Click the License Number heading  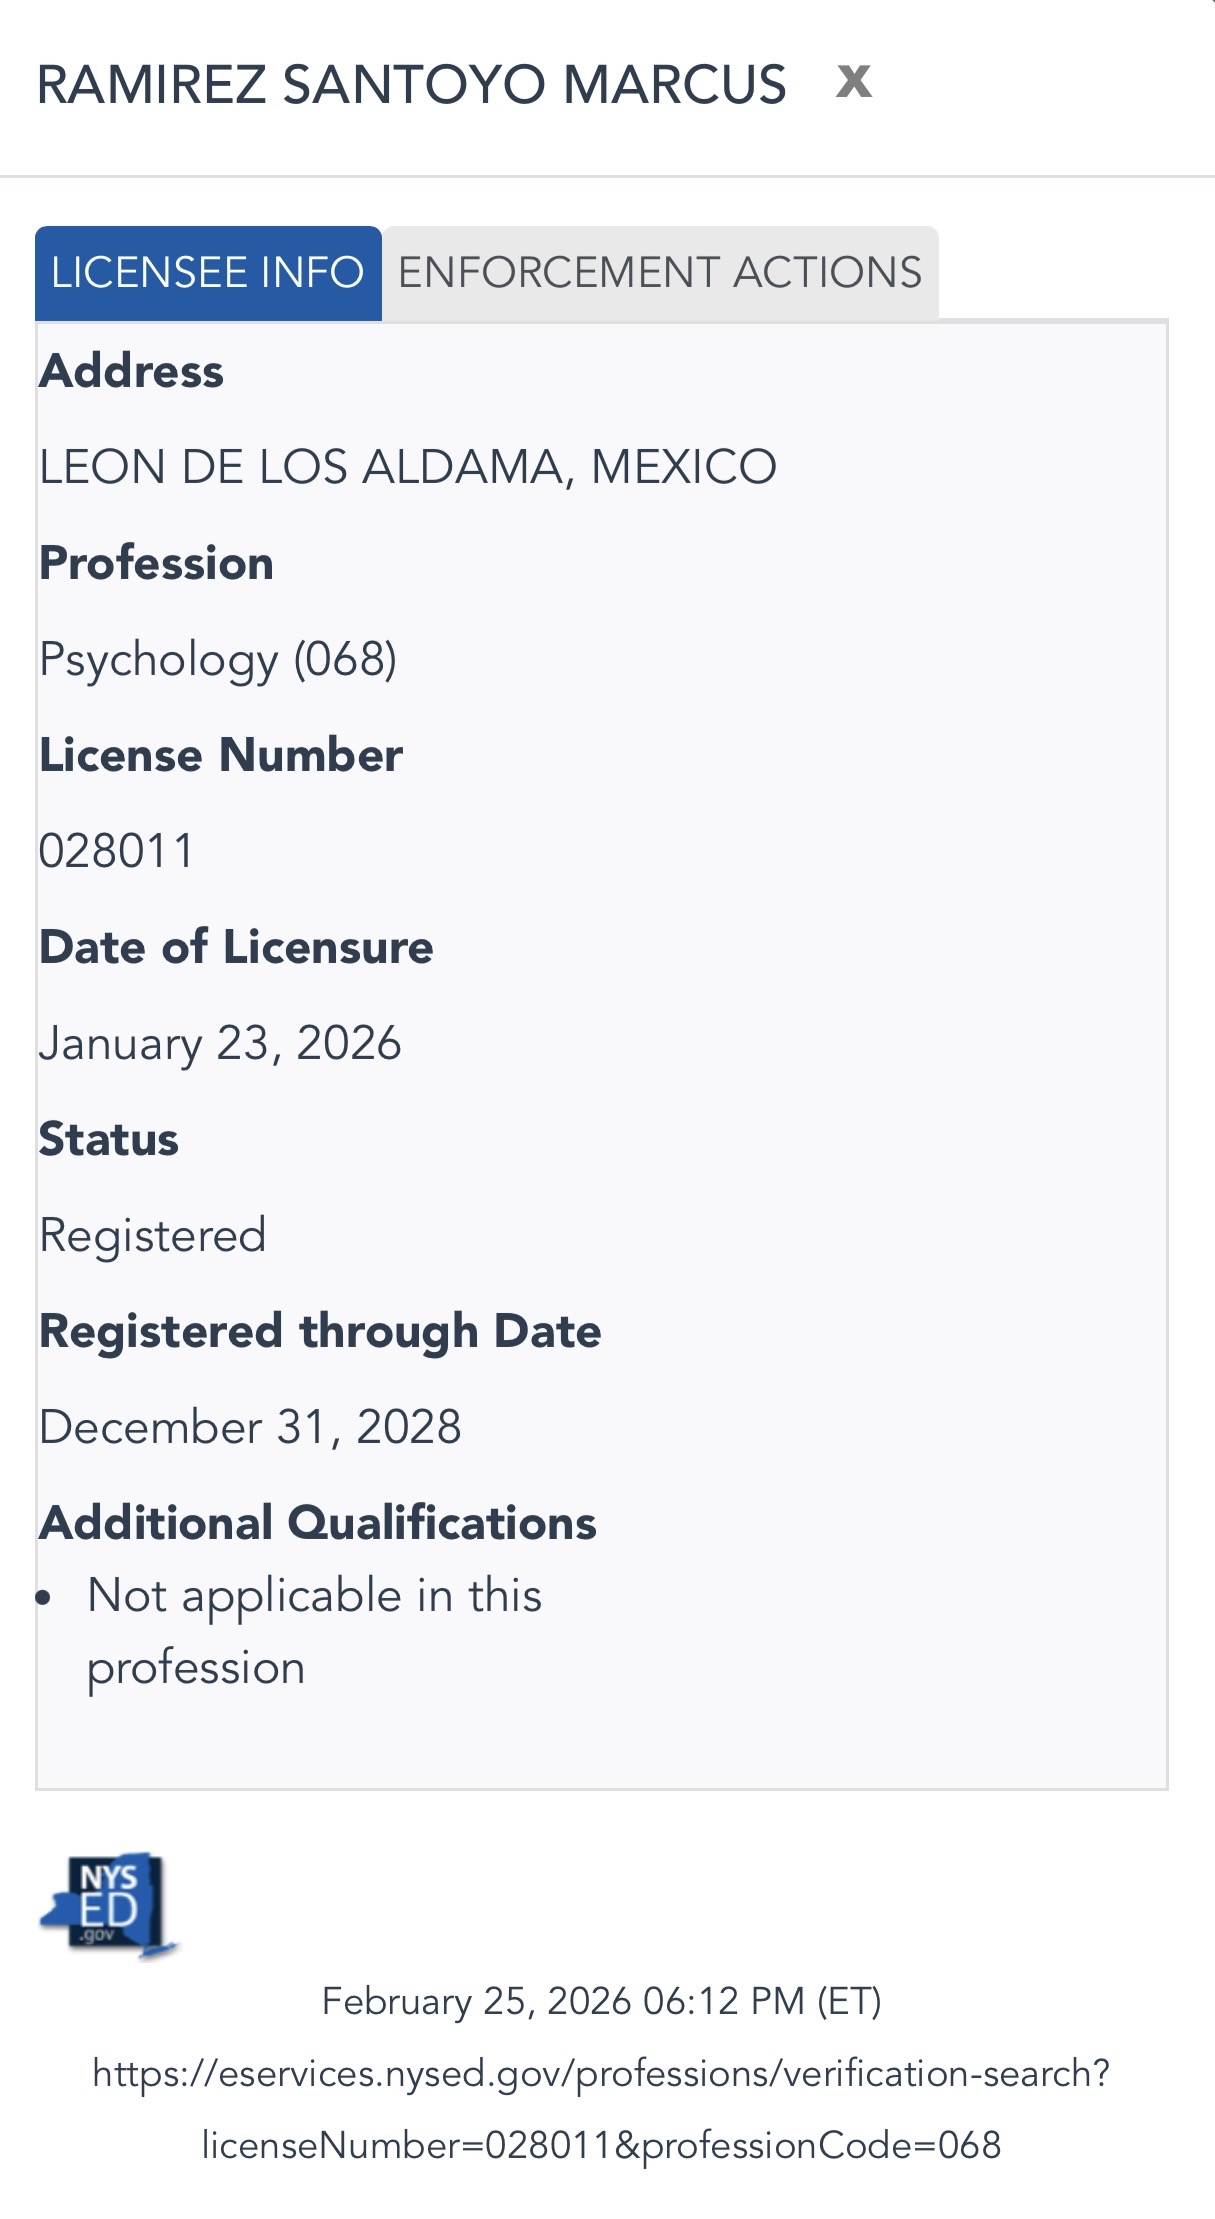(x=221, y=755)
